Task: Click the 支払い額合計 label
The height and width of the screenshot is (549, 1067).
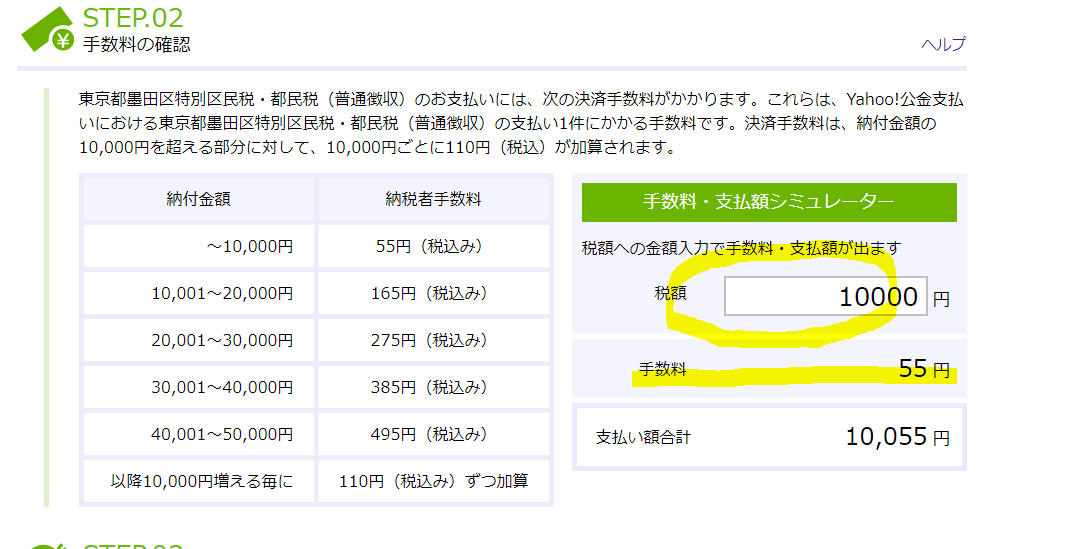Action: [643, 437]
